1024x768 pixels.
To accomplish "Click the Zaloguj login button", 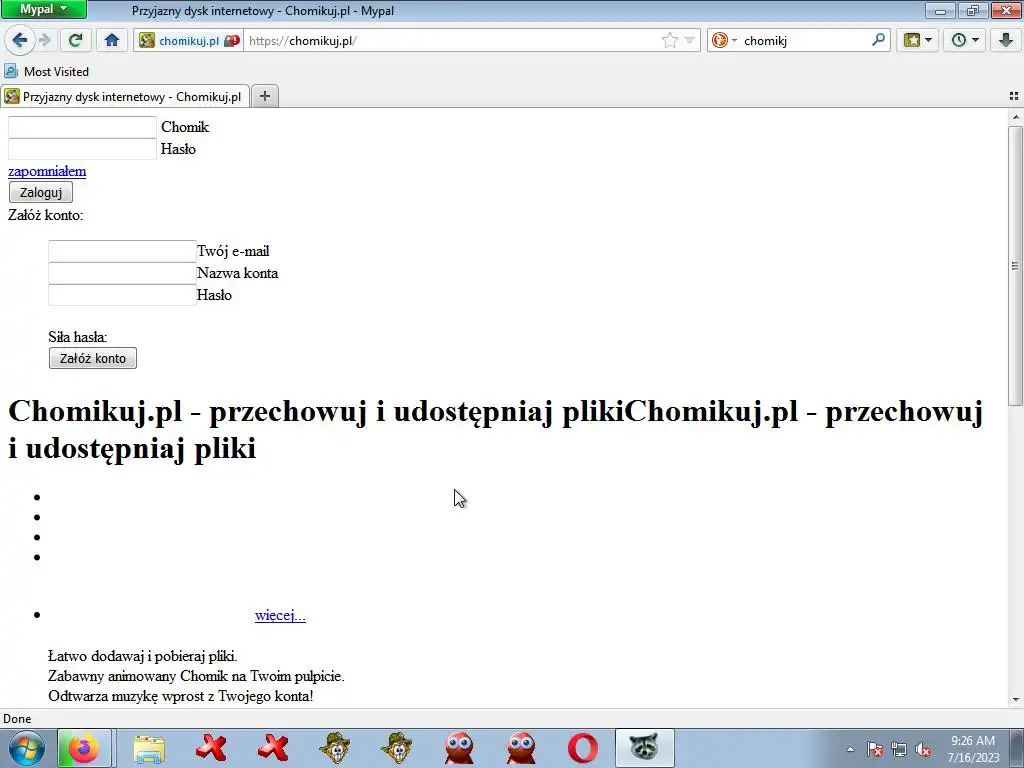I will pyautogui.click(x=40, y=192).
